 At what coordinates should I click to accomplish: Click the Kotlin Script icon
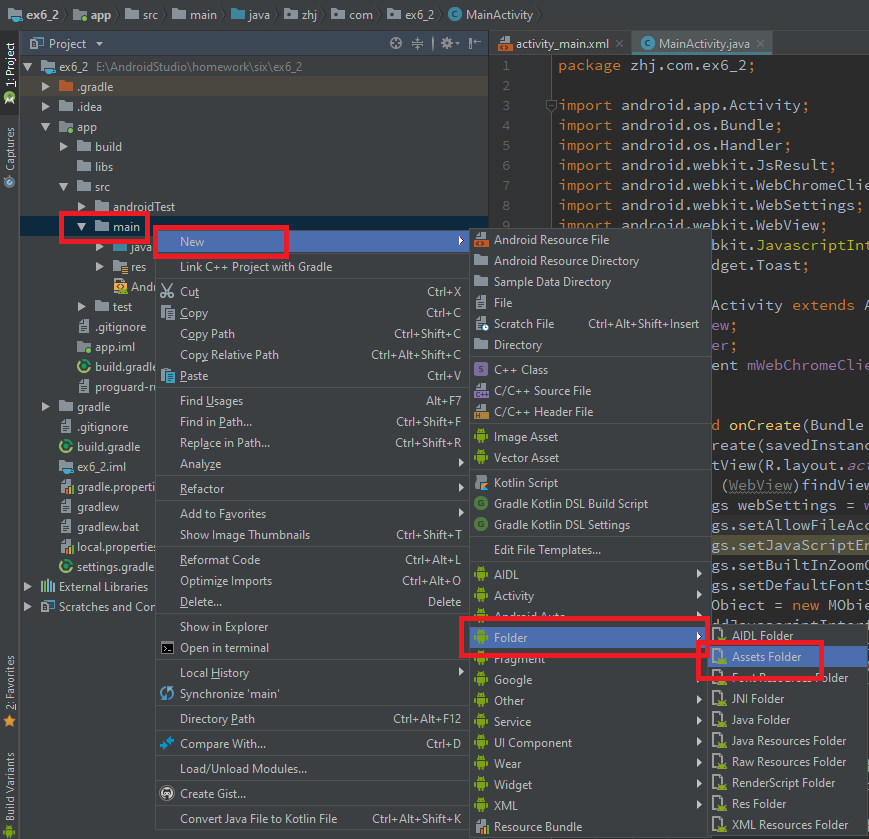tap(482, 483)
